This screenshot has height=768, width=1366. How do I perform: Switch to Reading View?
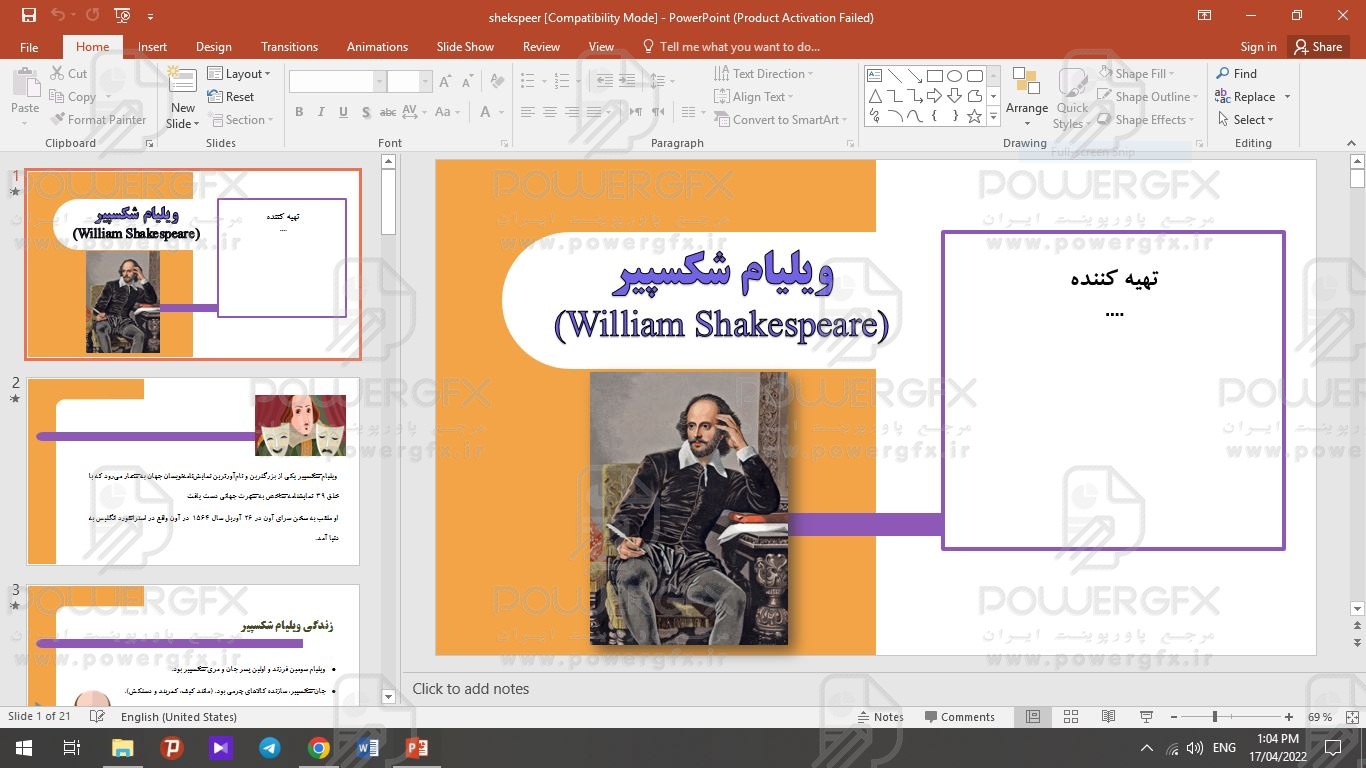1108,717
